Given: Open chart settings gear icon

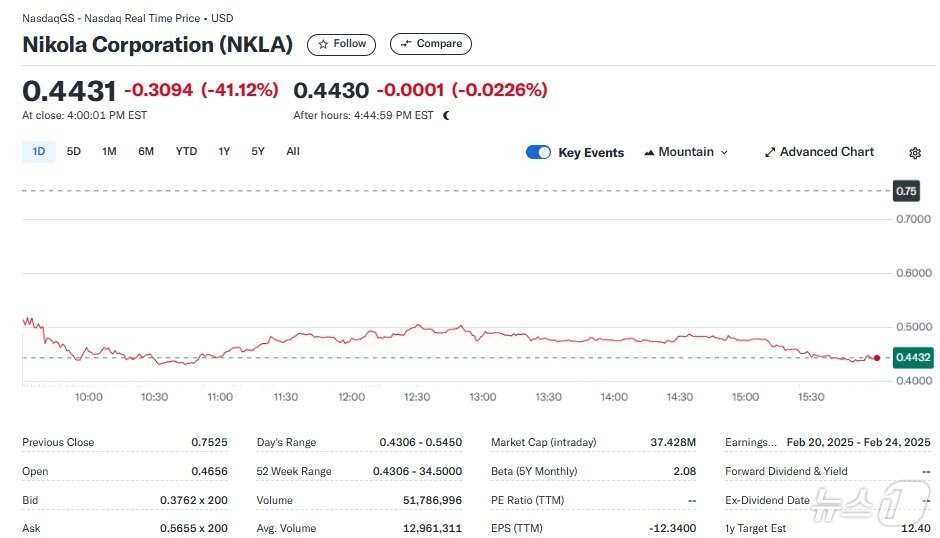Looking at the screenshot, I should [x=914, y=153].
